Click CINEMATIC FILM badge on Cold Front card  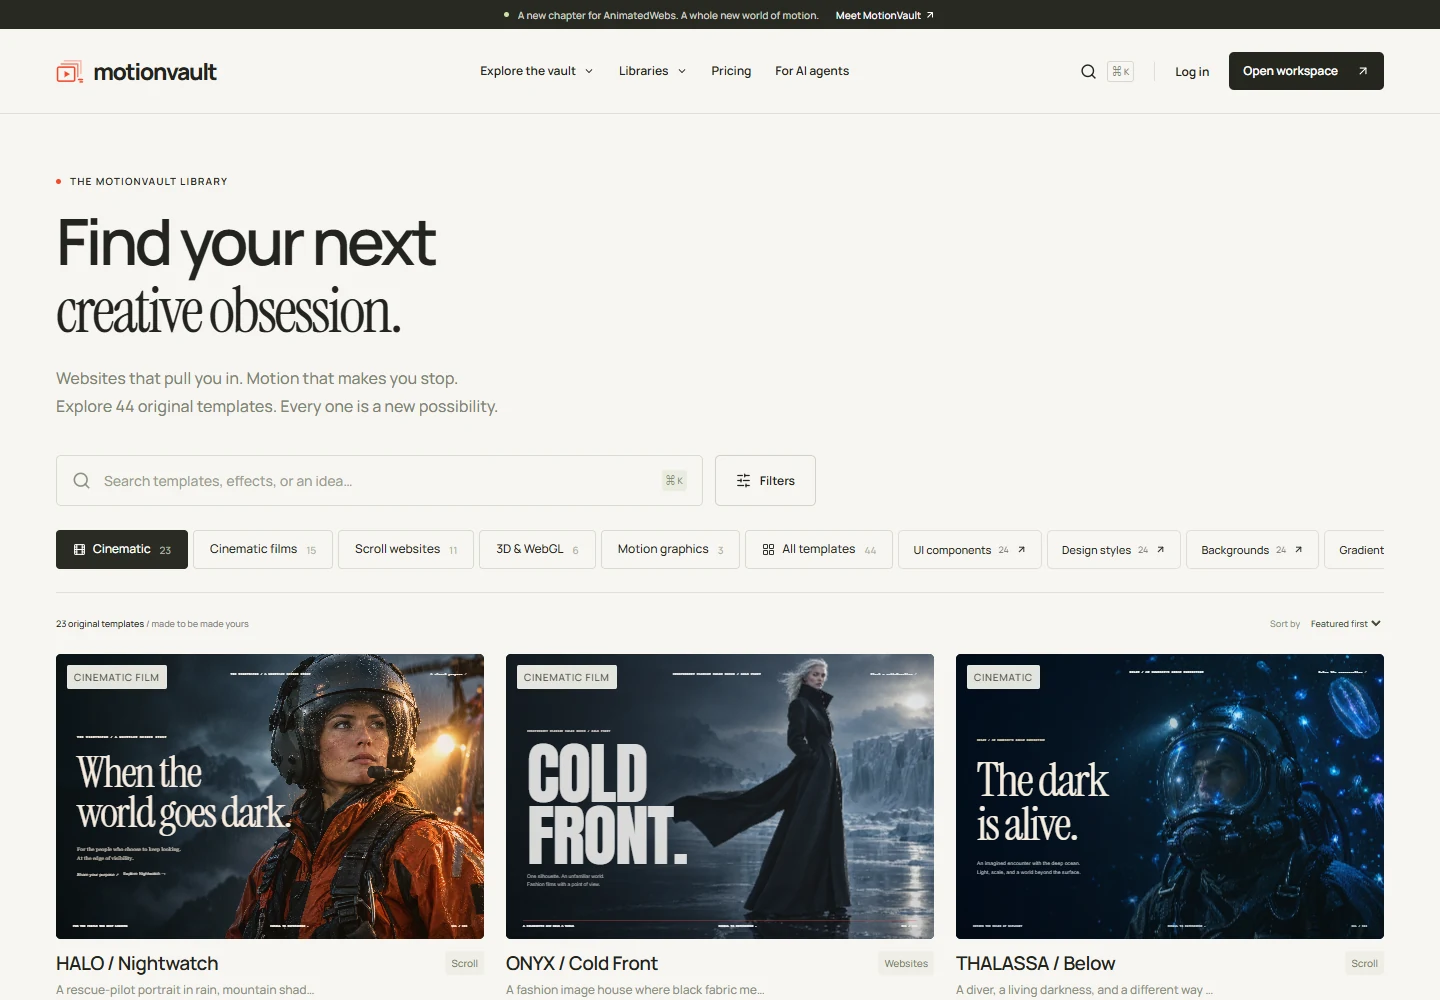tap(566, 677)
